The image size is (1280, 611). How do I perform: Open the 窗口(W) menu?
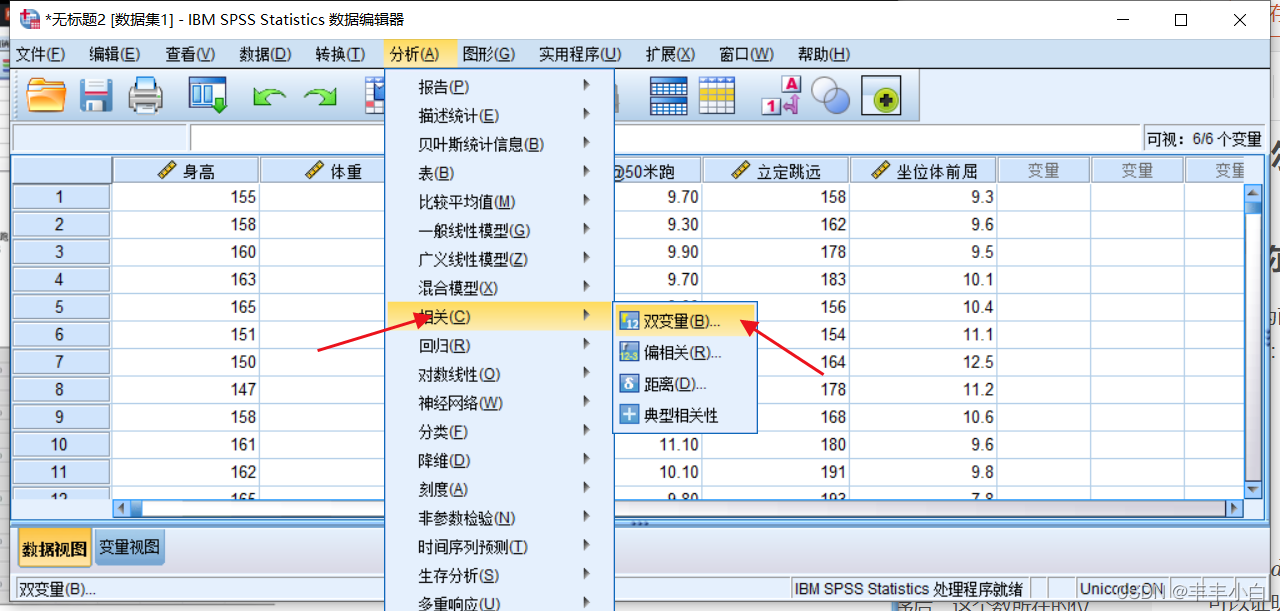pyautogui.click(x=747, y=54)
